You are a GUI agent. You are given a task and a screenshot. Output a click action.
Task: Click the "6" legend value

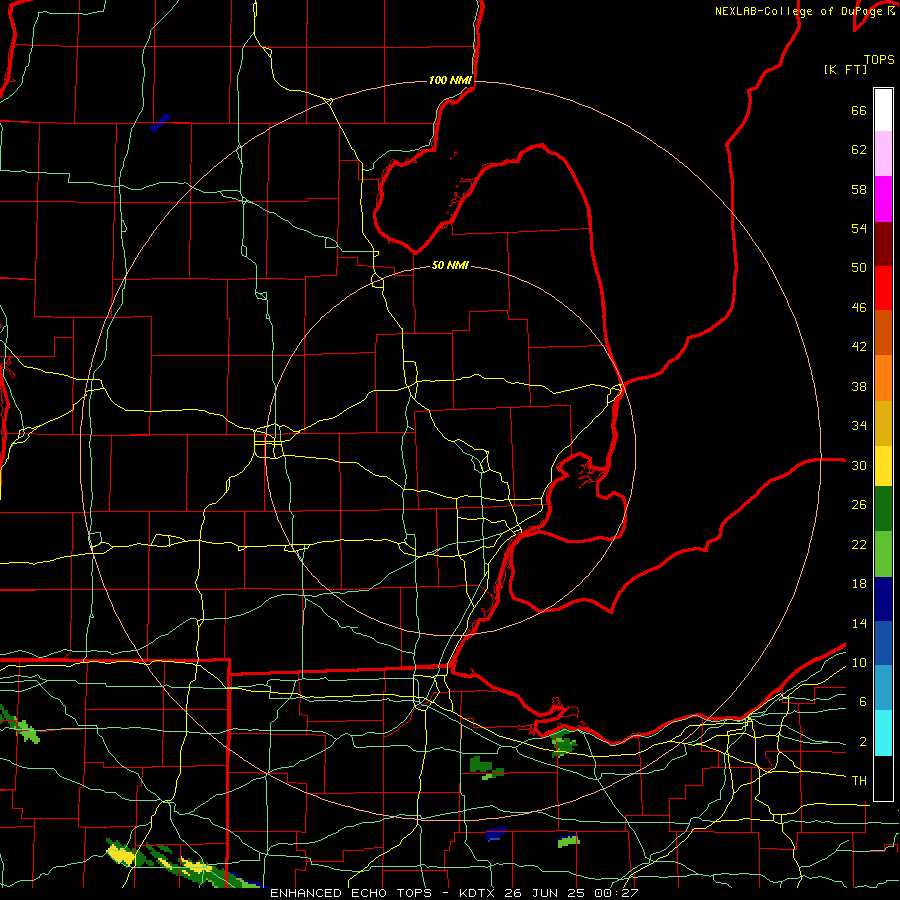863,702
